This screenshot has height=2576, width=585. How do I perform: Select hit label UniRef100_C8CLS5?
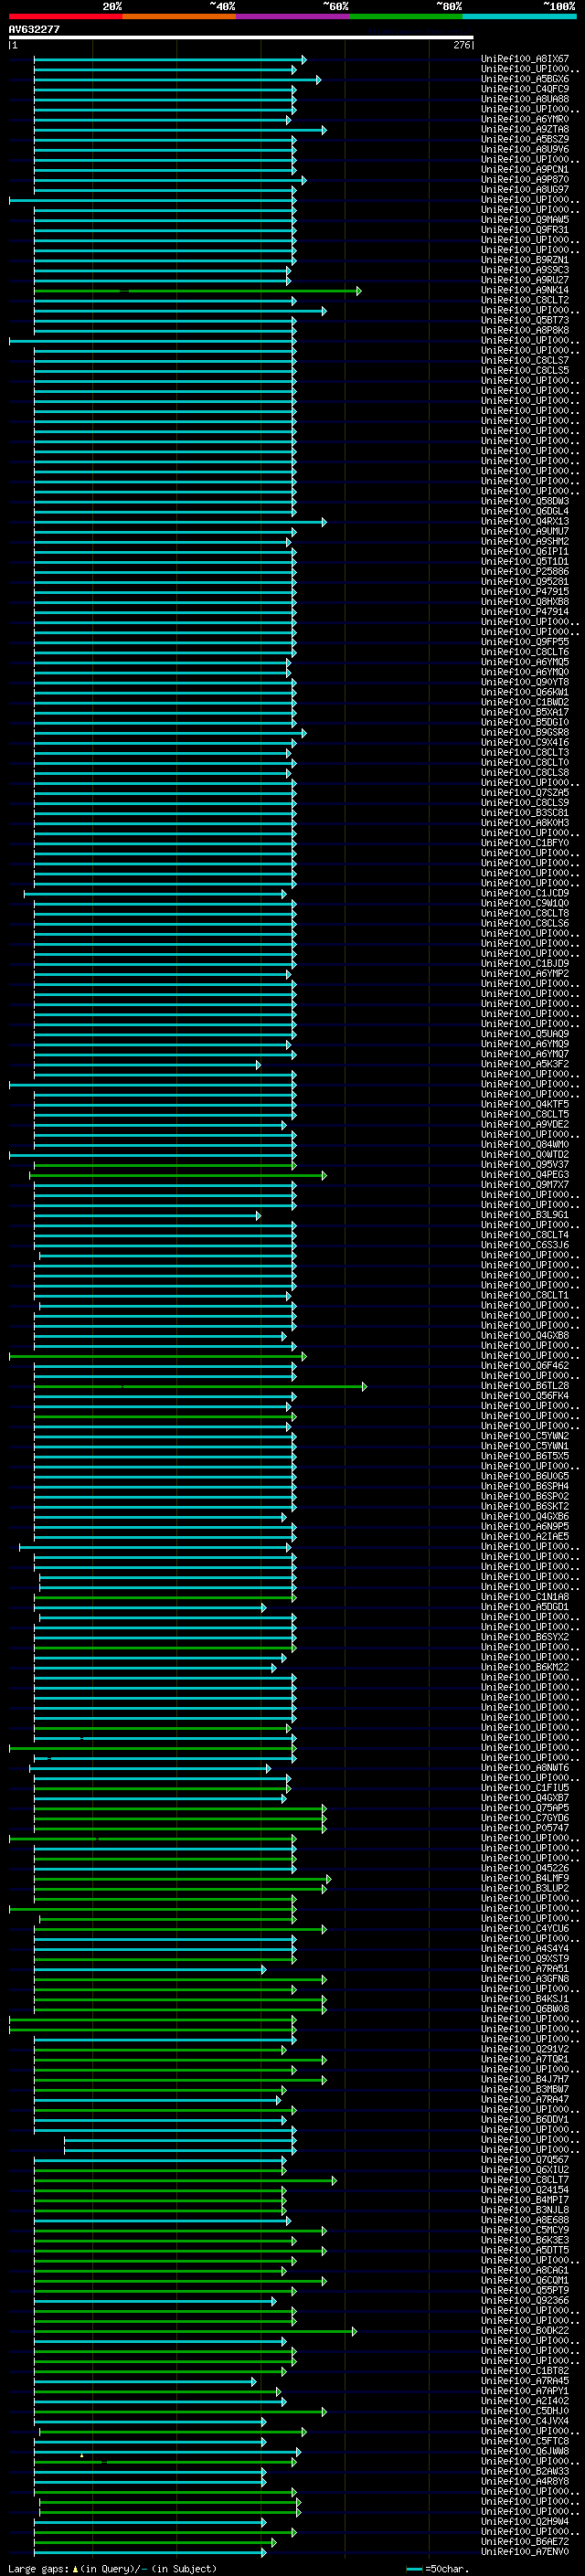point(525,371)
